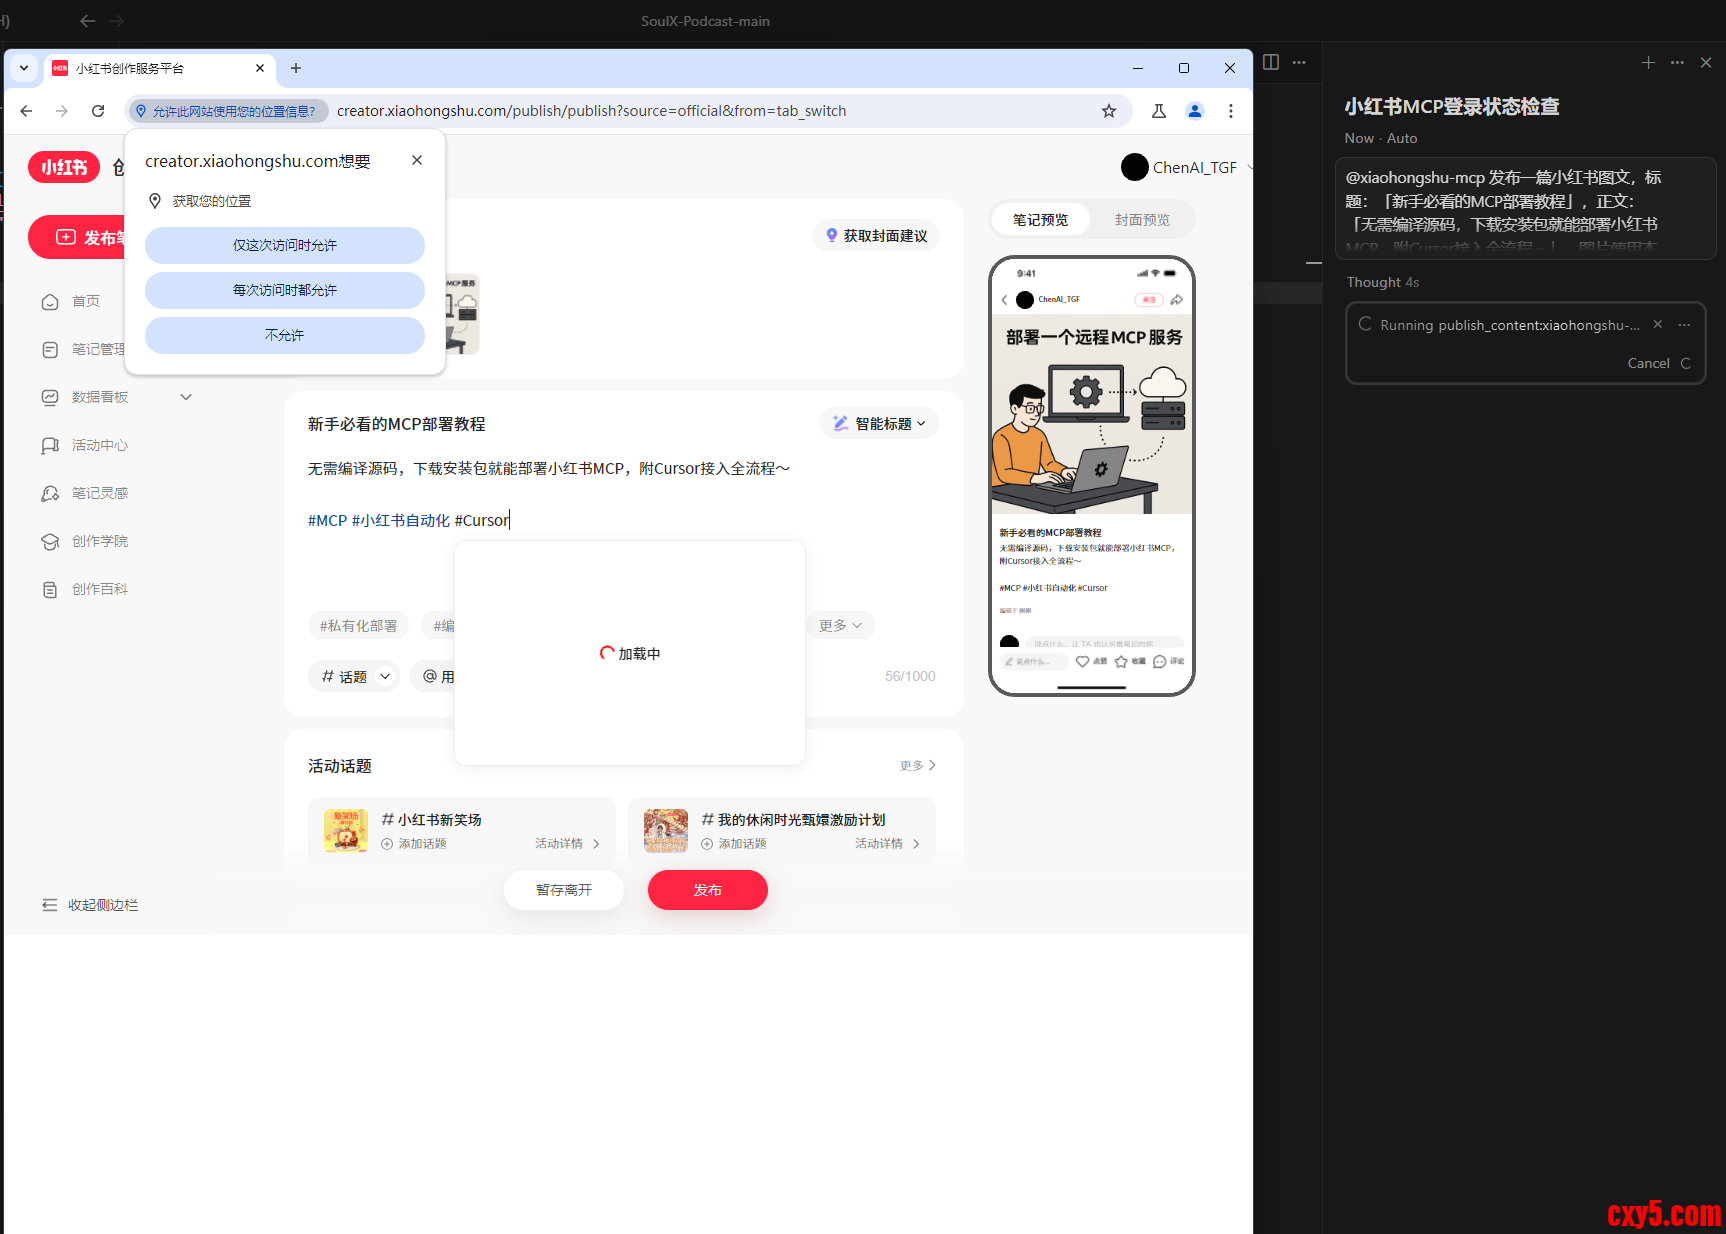Image resolution: width=1726 pixels, height=1234 pixels.
Task: Choose 不允许 in the location prompt
Action: point(285,335)
